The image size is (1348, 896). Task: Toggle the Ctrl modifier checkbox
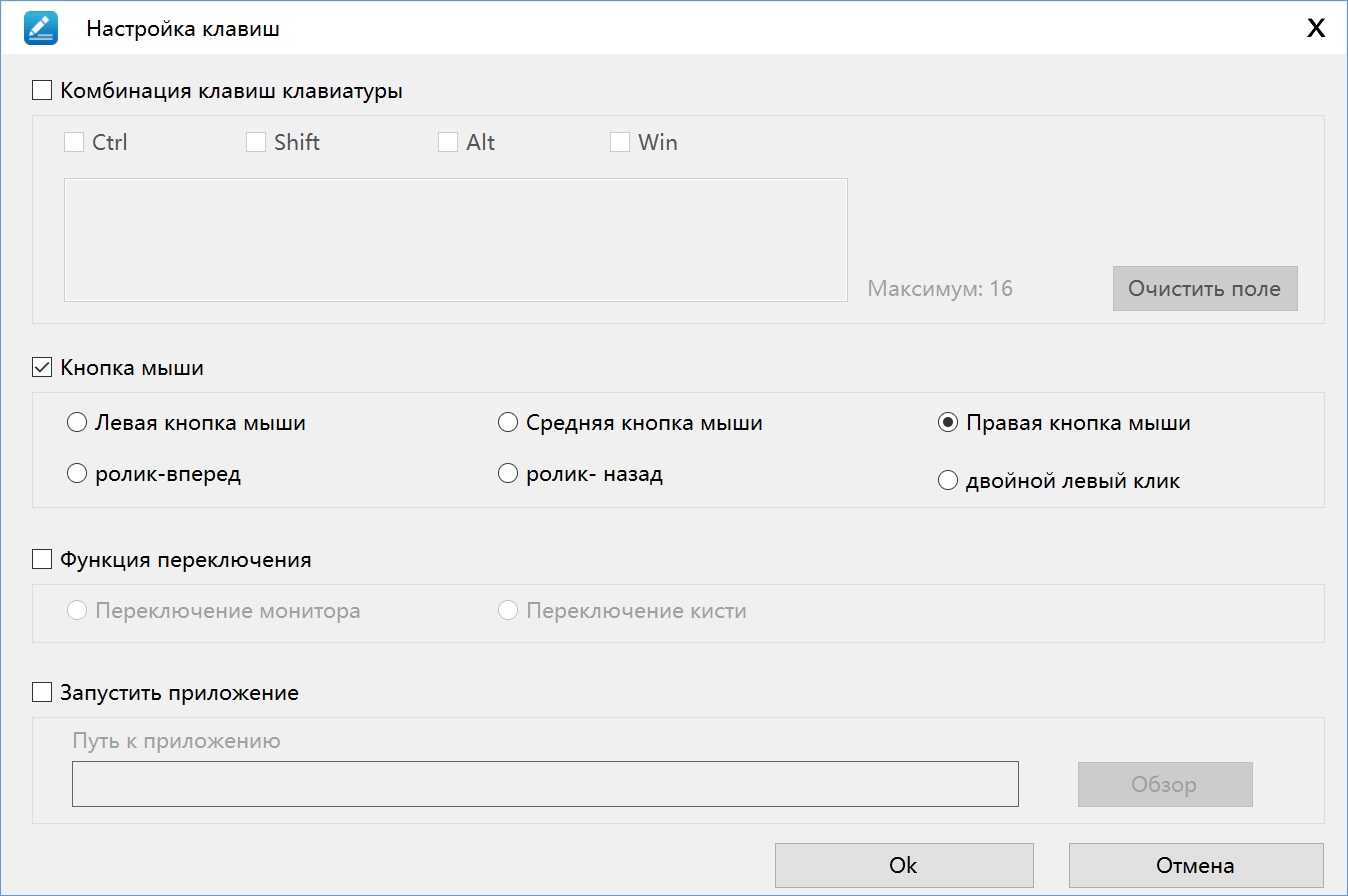pos(74,143)
